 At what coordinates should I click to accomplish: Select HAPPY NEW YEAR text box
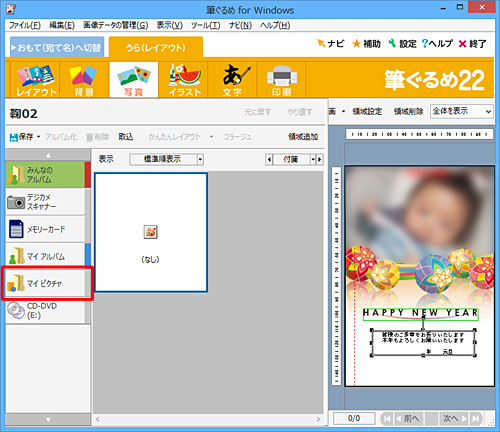pos(421,314)
